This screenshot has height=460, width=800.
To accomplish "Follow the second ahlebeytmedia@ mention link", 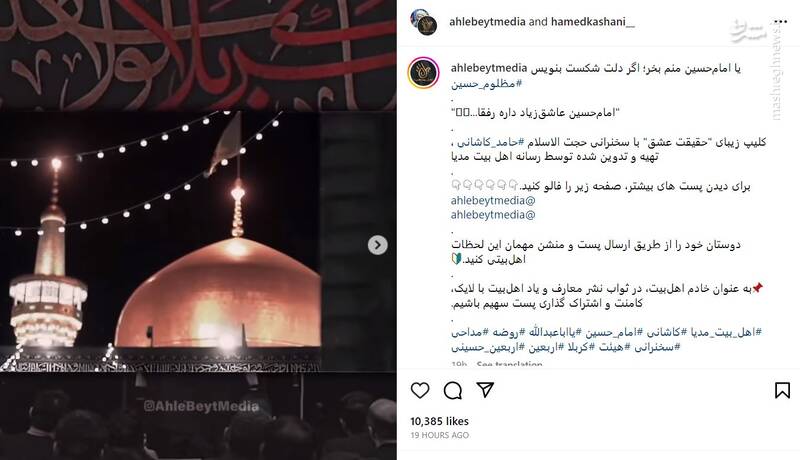I will (493, 215).
